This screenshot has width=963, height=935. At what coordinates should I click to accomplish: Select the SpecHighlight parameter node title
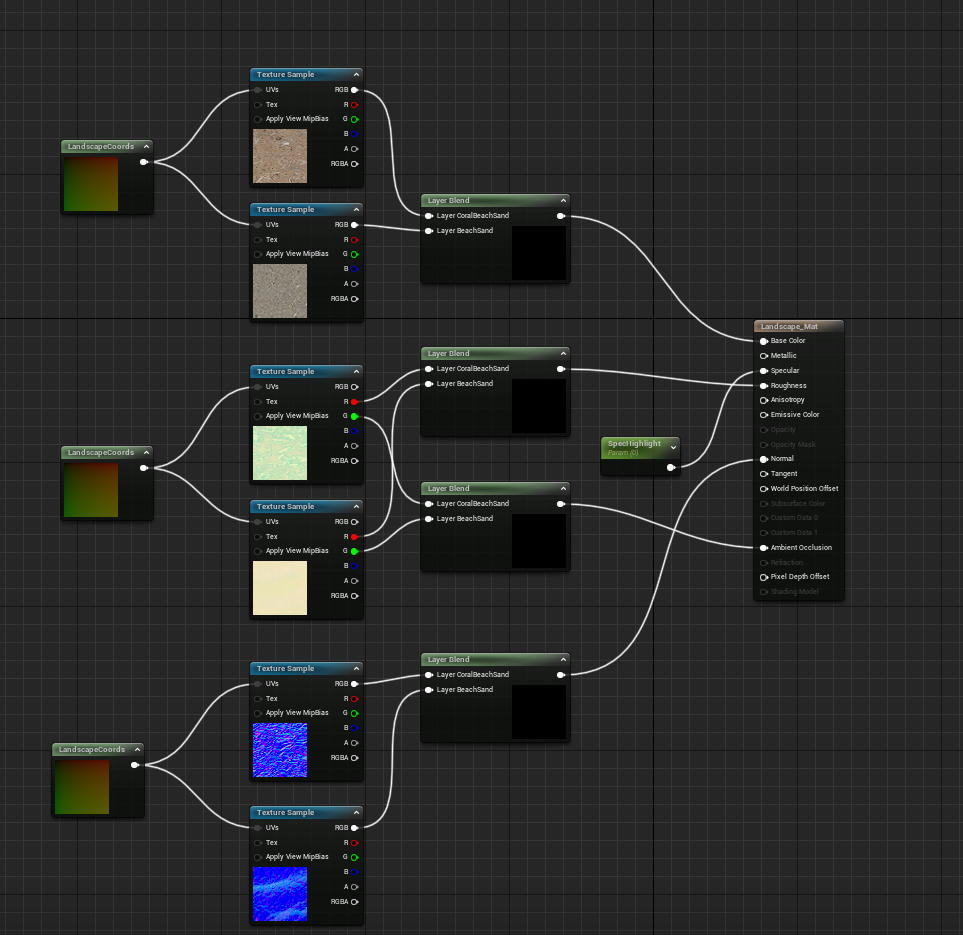tap(634, 444)
